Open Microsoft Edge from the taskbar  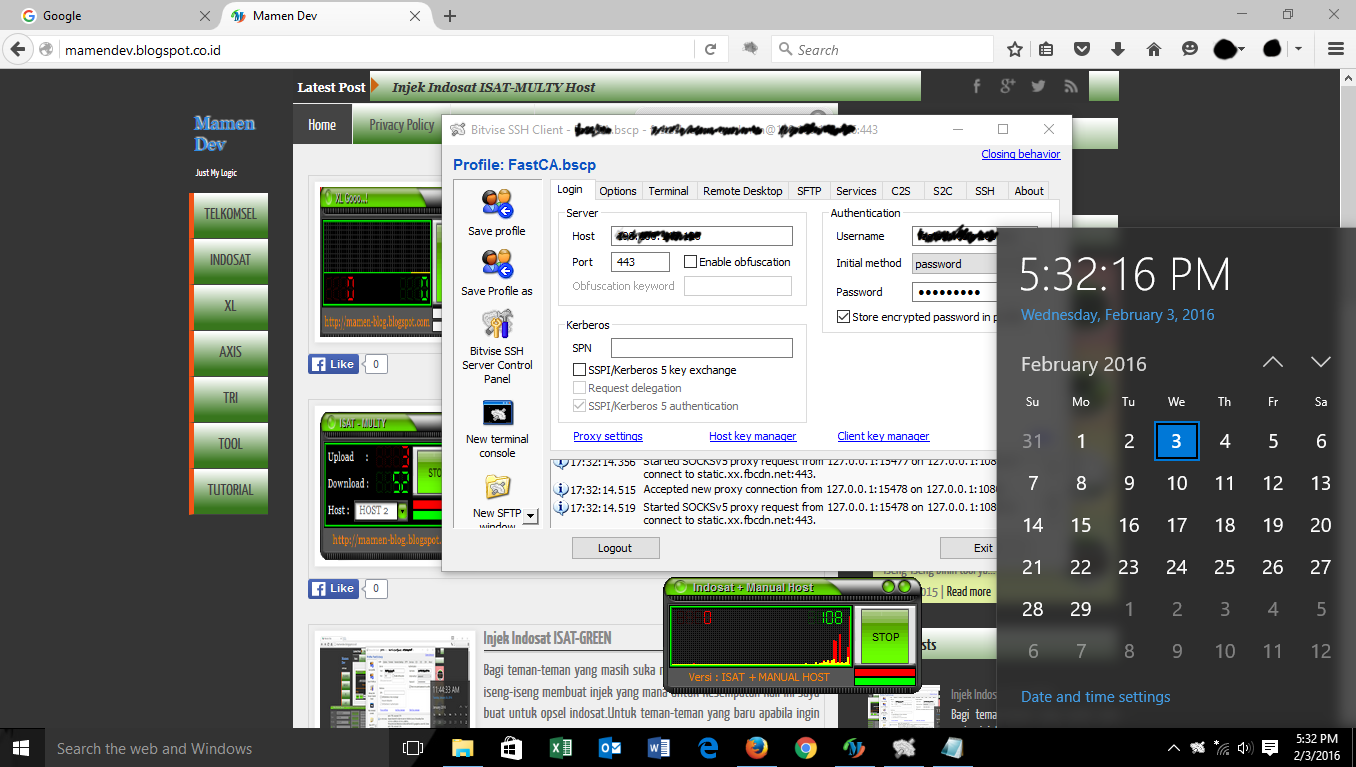708,748
